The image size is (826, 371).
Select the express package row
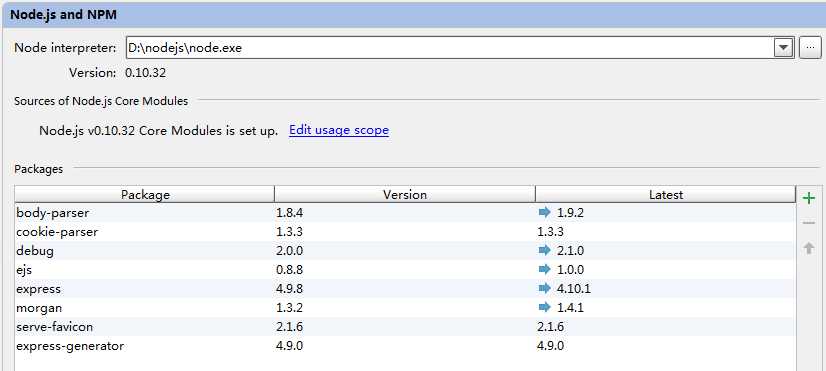click(405, 289)
